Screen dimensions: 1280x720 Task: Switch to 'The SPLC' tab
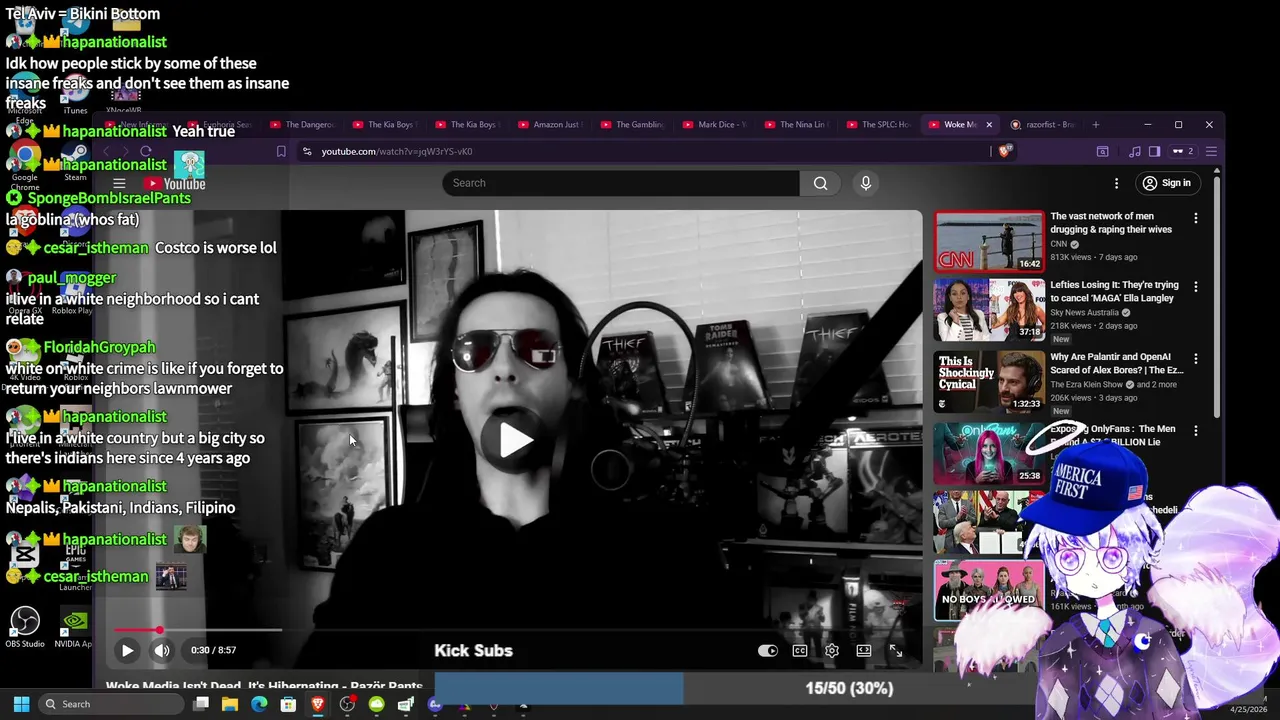(879, 125)
